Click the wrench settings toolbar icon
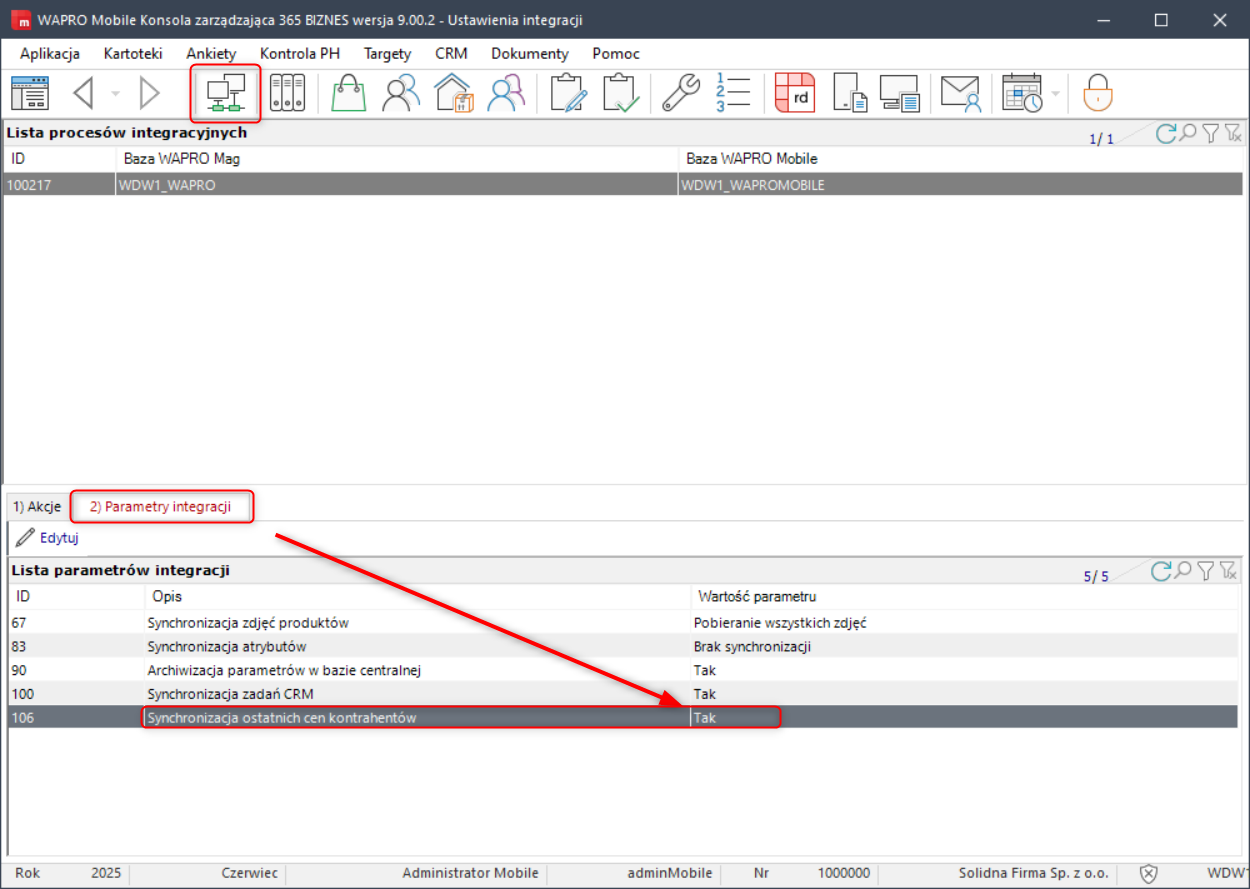The width and height of the screenshot is (1250, 889). (680, 93)
